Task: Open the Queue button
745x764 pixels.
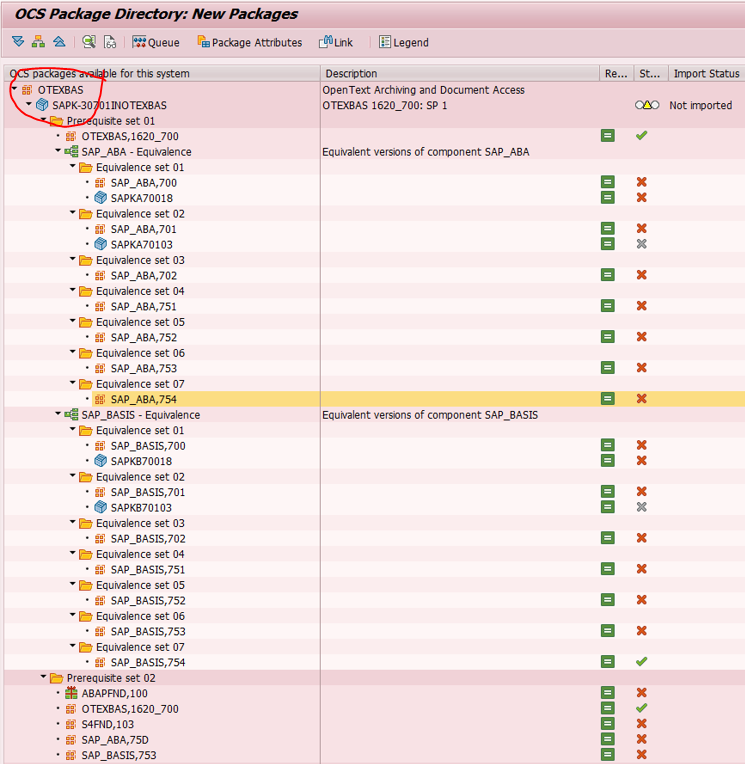Action: (156, 42)
